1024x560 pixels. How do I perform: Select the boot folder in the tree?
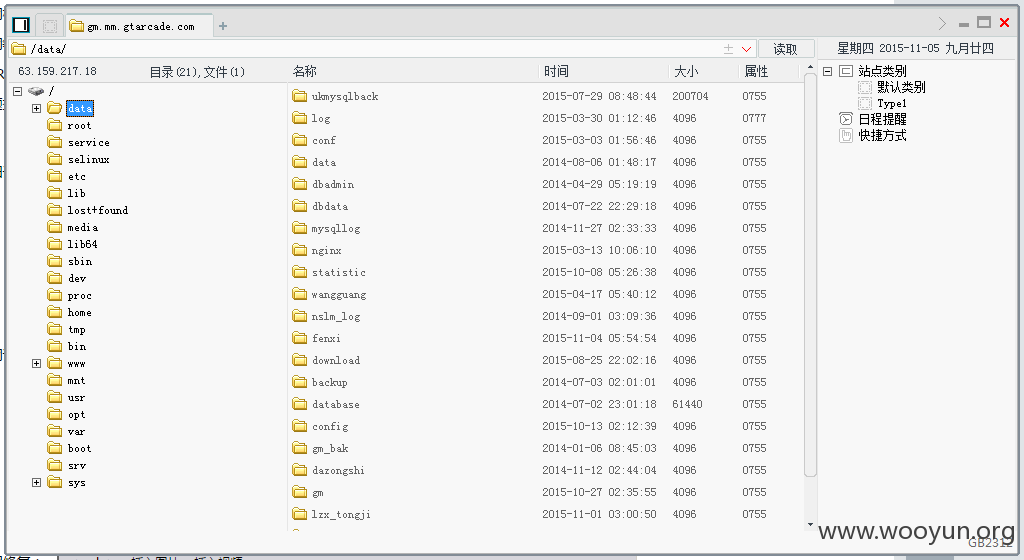(80, 448)
